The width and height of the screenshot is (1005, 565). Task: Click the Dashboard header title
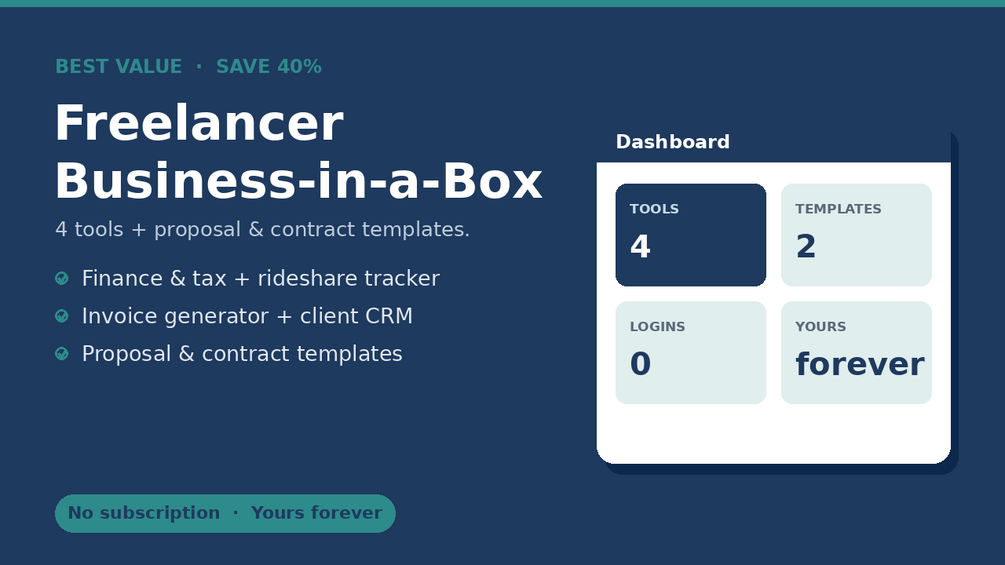click(x=672, y=142)
